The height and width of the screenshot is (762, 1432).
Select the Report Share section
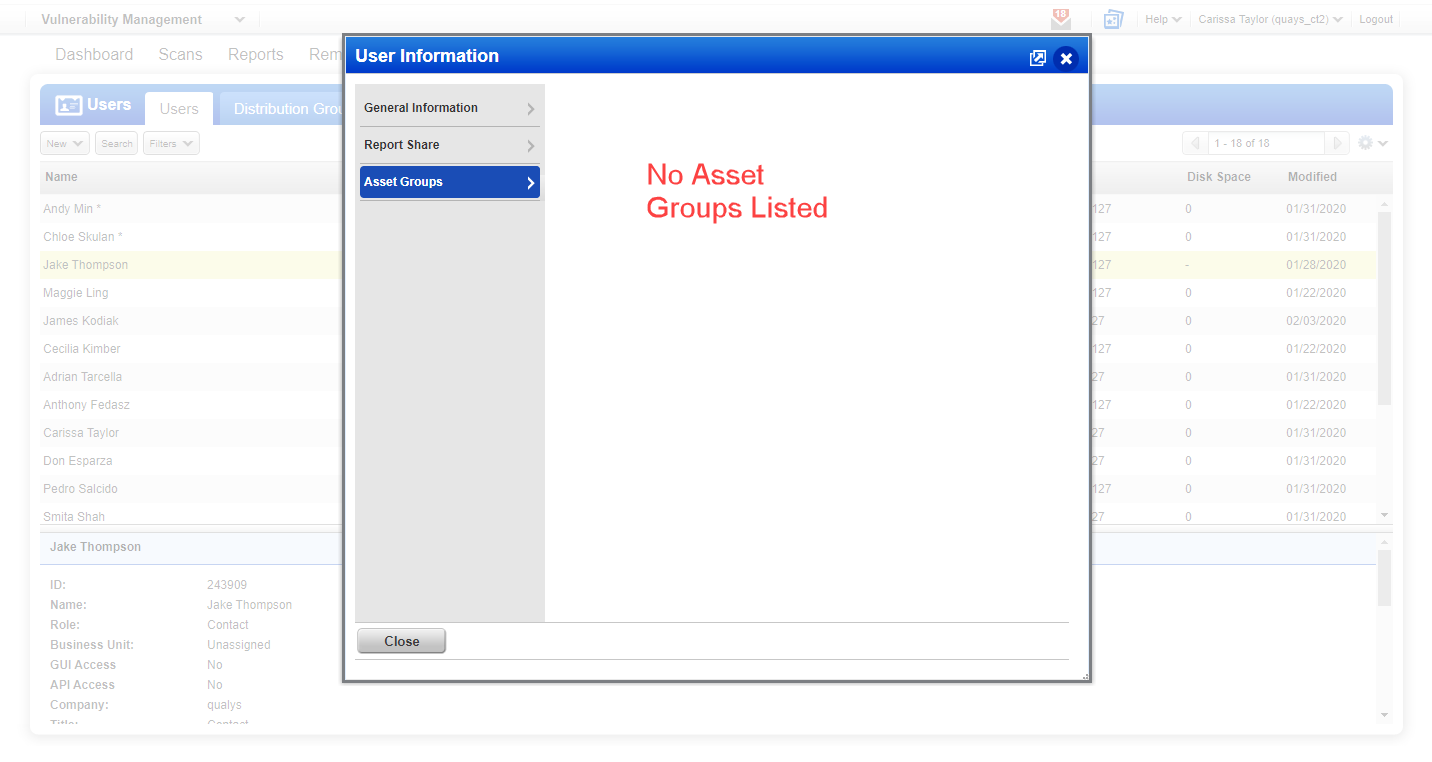pyautogui.click(x=449, y=145)
